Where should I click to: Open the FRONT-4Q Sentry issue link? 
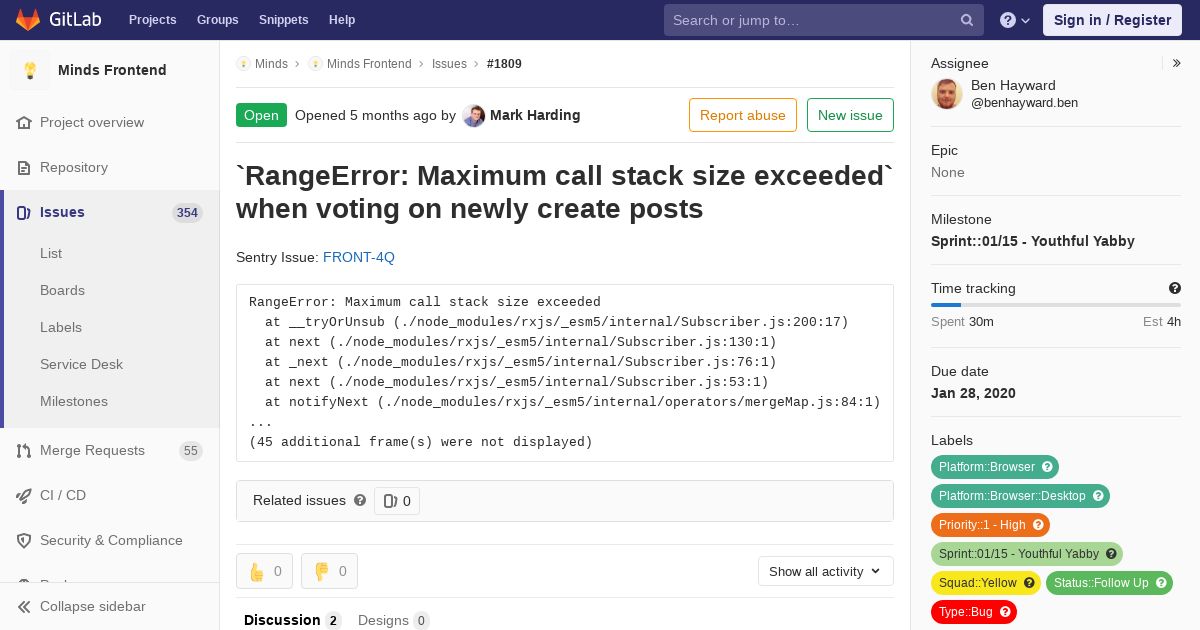(x=358, y=257)
